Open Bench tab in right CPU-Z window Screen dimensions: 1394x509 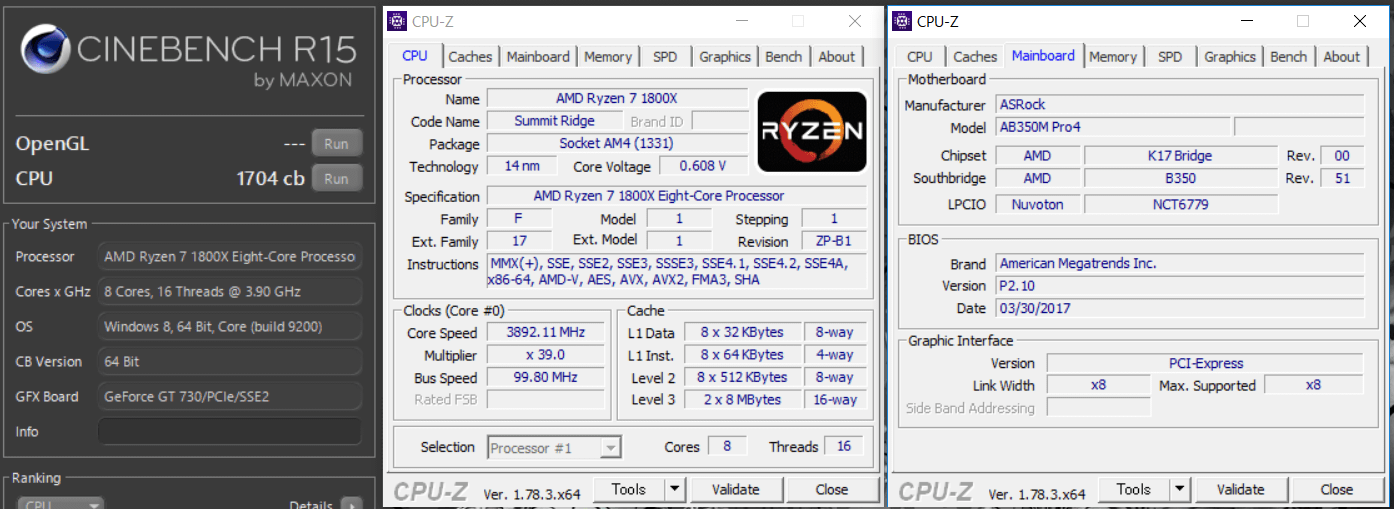click(x=1289, y=57)
